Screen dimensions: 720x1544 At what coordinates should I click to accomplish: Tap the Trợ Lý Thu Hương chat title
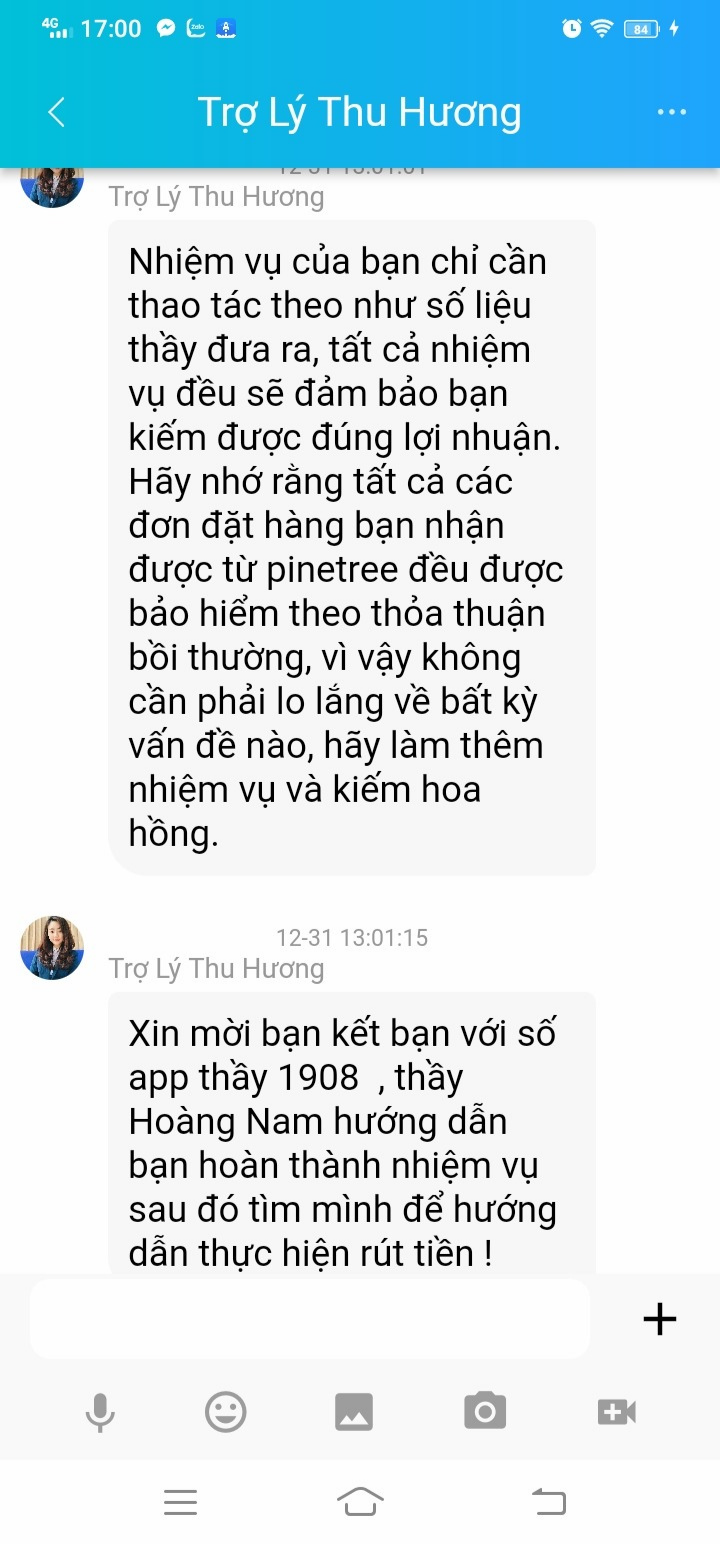[360, 112]
